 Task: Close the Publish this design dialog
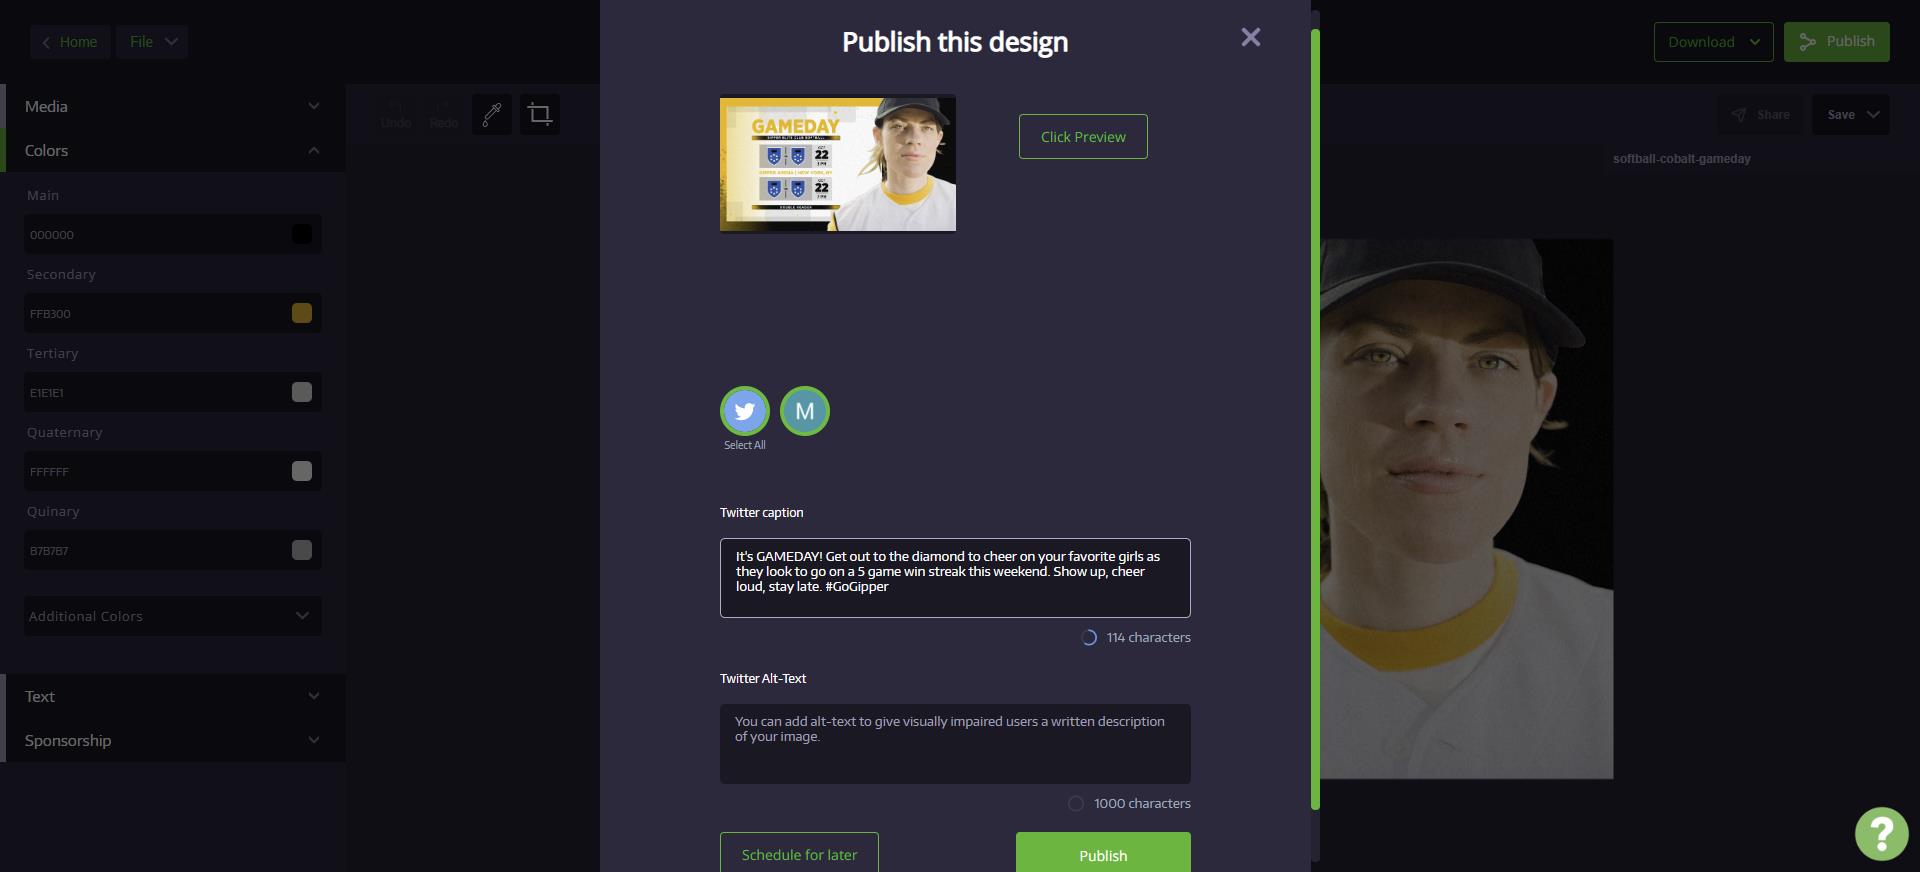pyautogui.click(x=1250, y=38)
